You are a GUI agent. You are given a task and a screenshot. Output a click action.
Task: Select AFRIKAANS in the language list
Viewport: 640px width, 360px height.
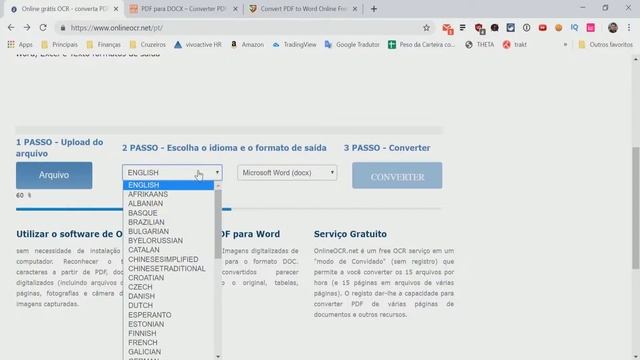pyautogui.click(x=168, y=194)
